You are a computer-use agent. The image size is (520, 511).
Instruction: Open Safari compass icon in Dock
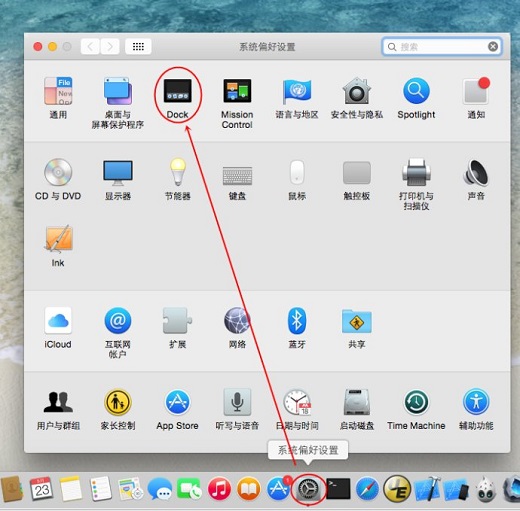point(367,489)
